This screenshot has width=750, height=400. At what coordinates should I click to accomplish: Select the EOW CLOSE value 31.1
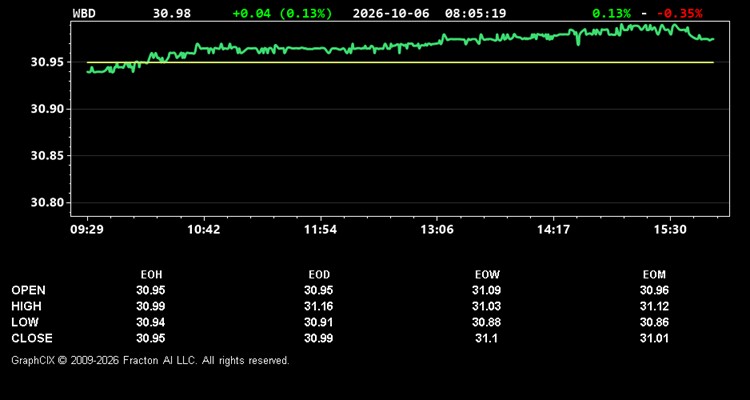click(x=486, y=338)
